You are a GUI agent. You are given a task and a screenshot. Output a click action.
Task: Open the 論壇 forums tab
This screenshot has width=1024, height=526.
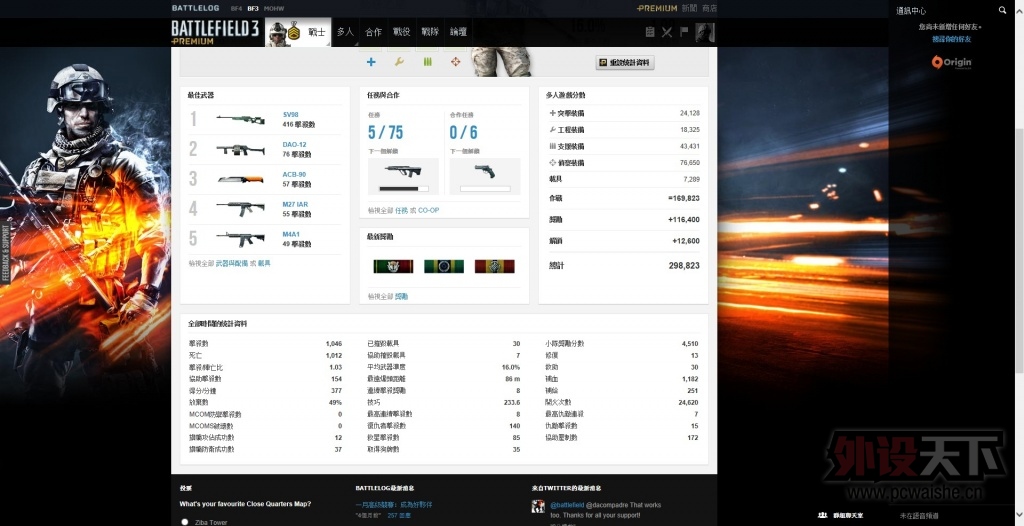[x=458, y=31]
